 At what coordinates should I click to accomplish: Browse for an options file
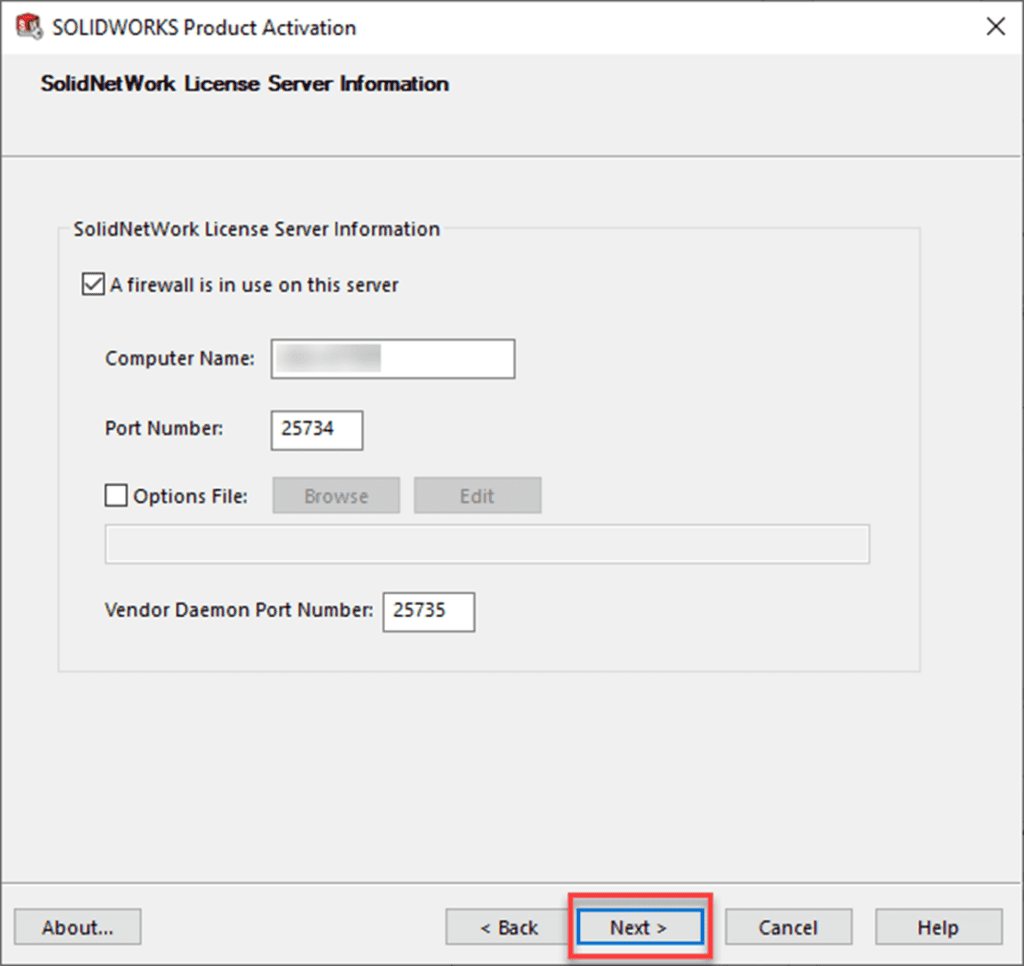point(335,494)
